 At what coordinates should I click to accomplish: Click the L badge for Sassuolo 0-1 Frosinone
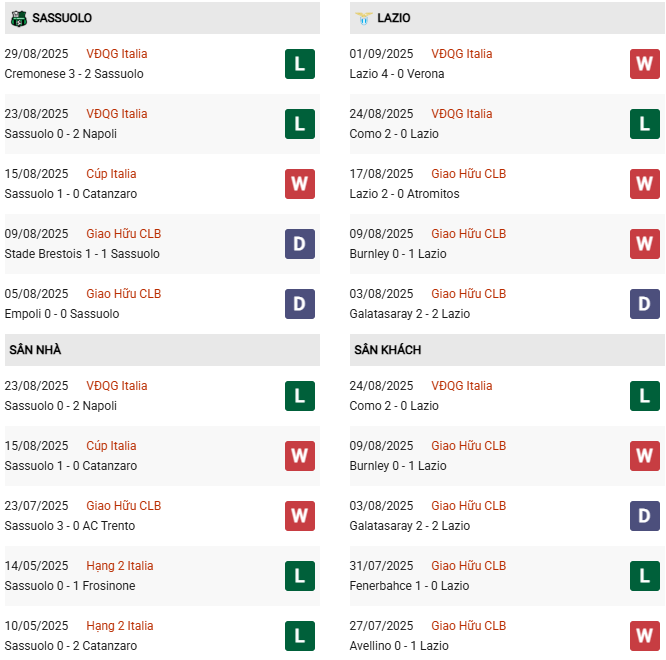coord(300,576)
